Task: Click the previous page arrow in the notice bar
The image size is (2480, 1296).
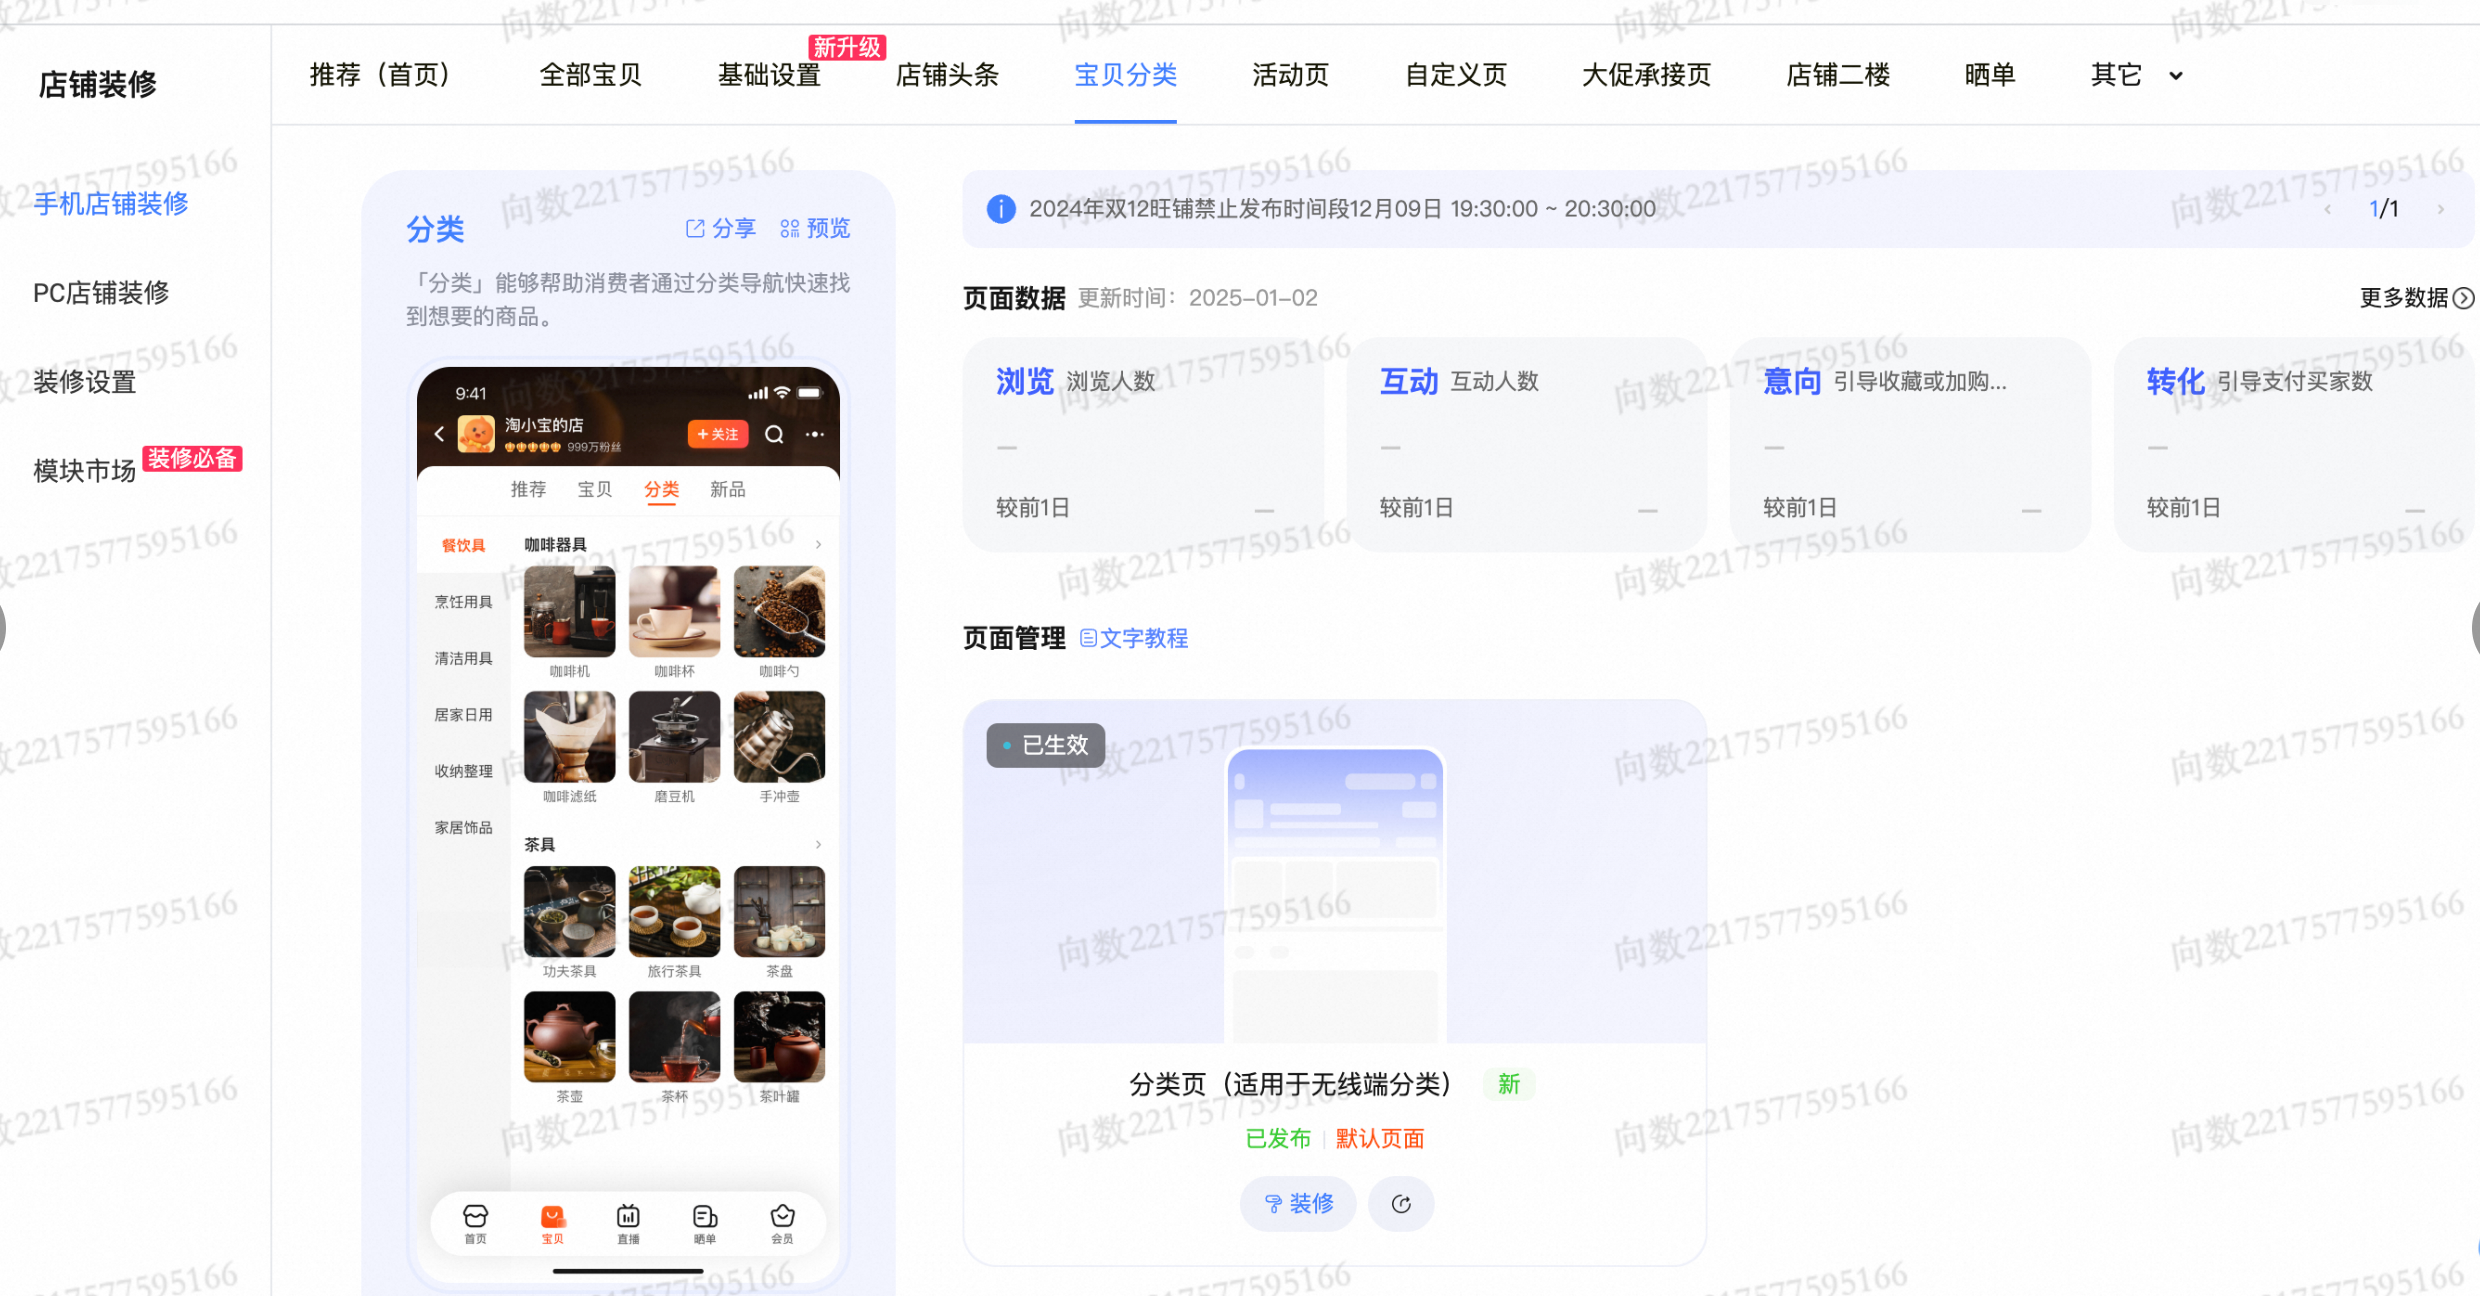Action: tap(2329, 209)
